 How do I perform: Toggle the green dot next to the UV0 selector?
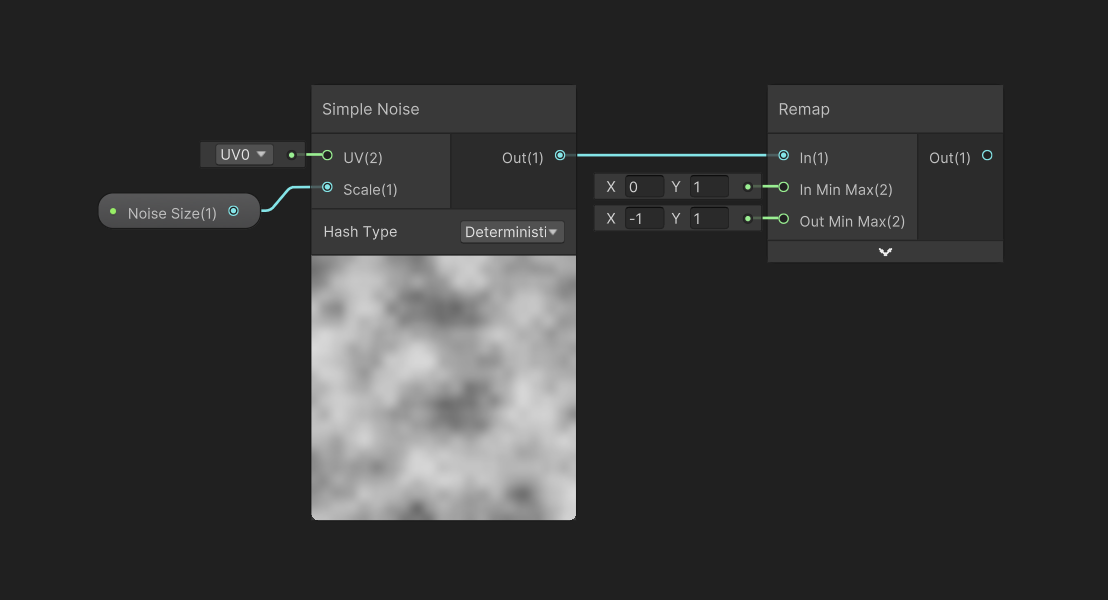[x=291, y=155]
